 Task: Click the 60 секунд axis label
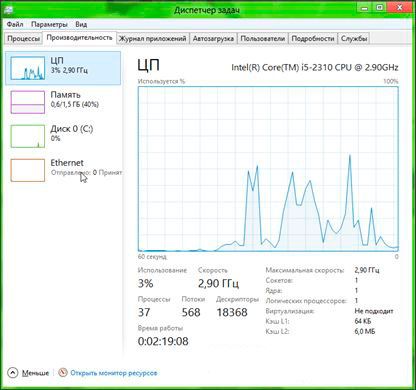click(x=152, y=257)
